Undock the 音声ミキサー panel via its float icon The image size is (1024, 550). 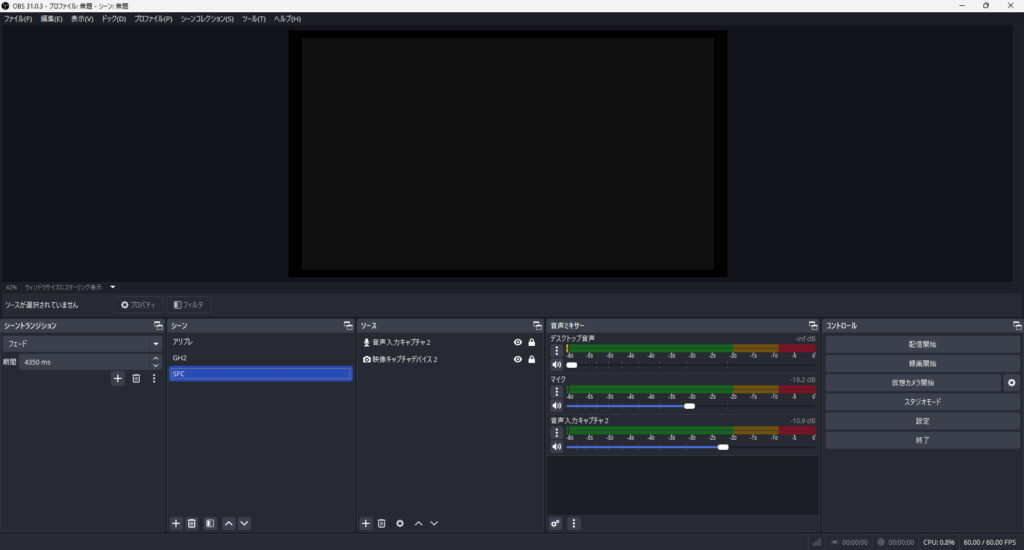click(x=812, y=326)
